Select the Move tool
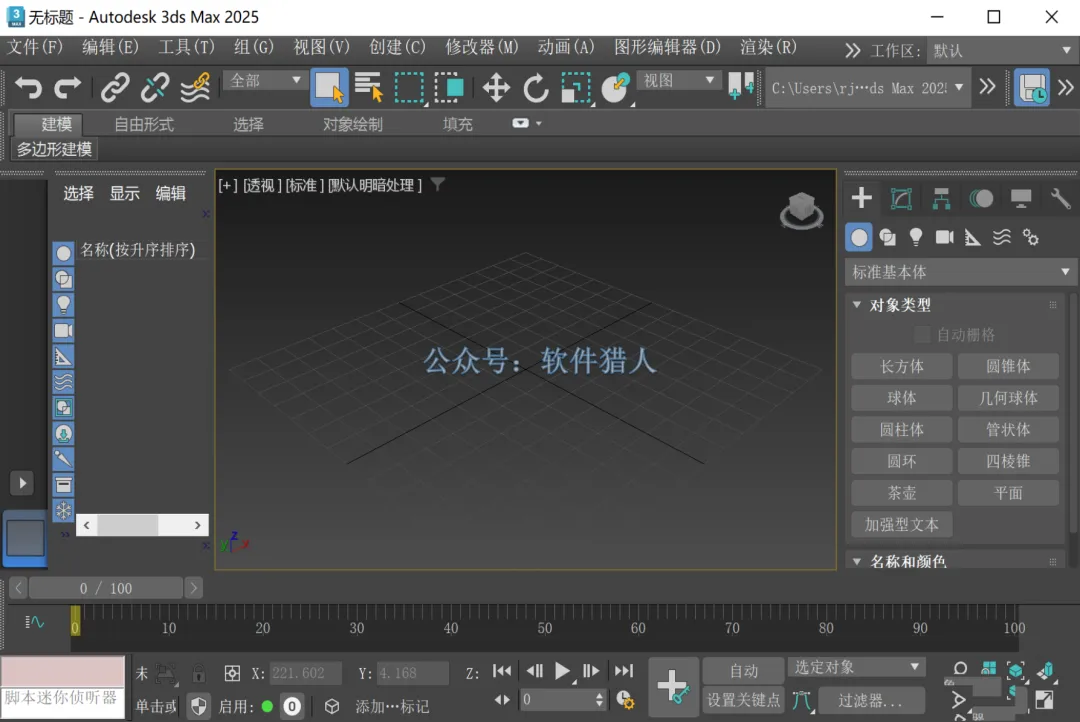Screen dimensions: 1080x722 496,88
